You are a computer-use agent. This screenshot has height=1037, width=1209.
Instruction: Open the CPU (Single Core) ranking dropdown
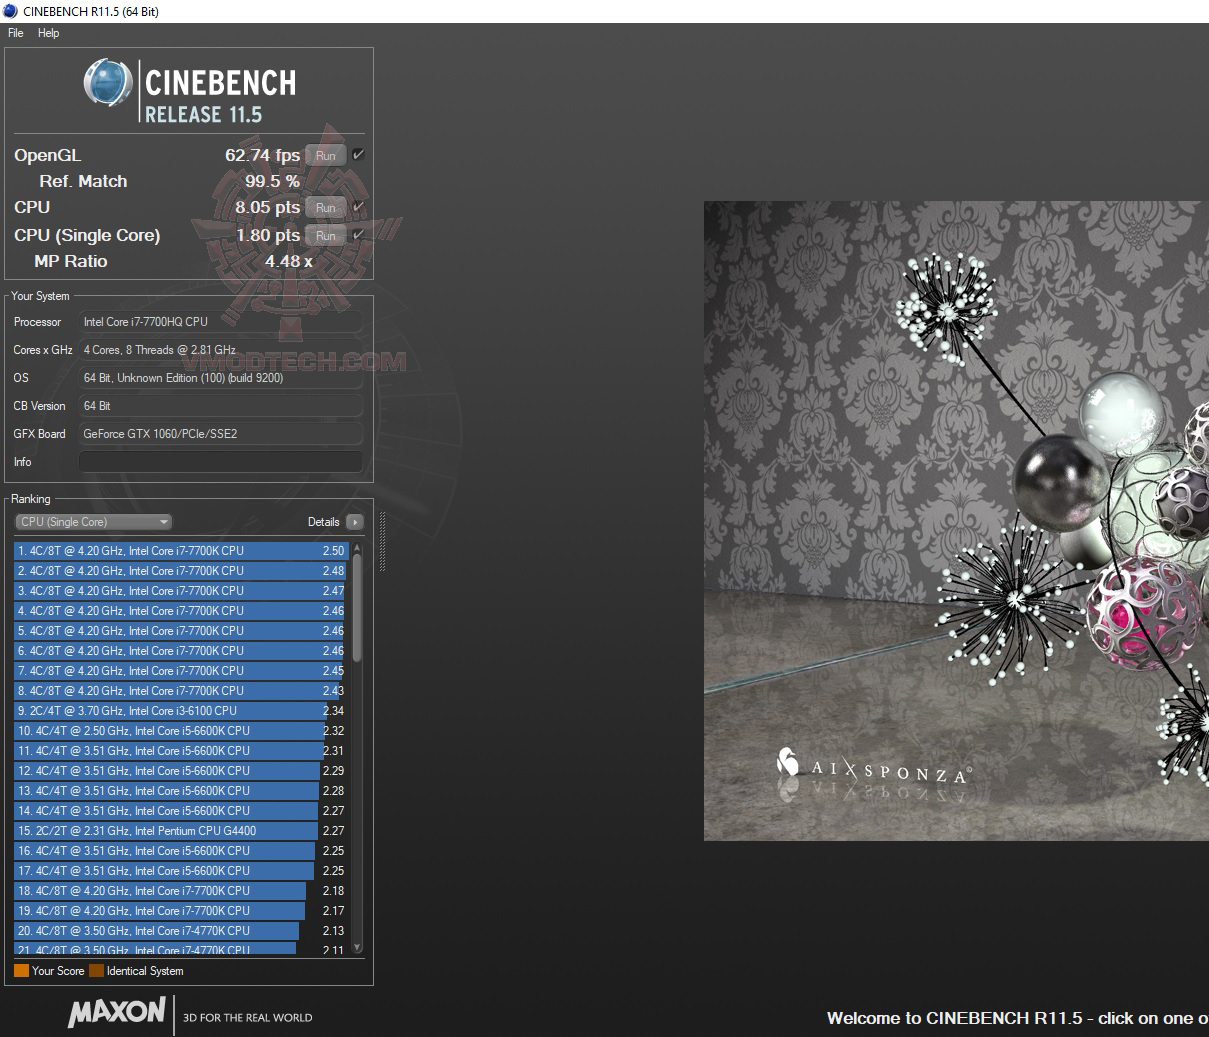pyautogui.click(x=93, y=522)
